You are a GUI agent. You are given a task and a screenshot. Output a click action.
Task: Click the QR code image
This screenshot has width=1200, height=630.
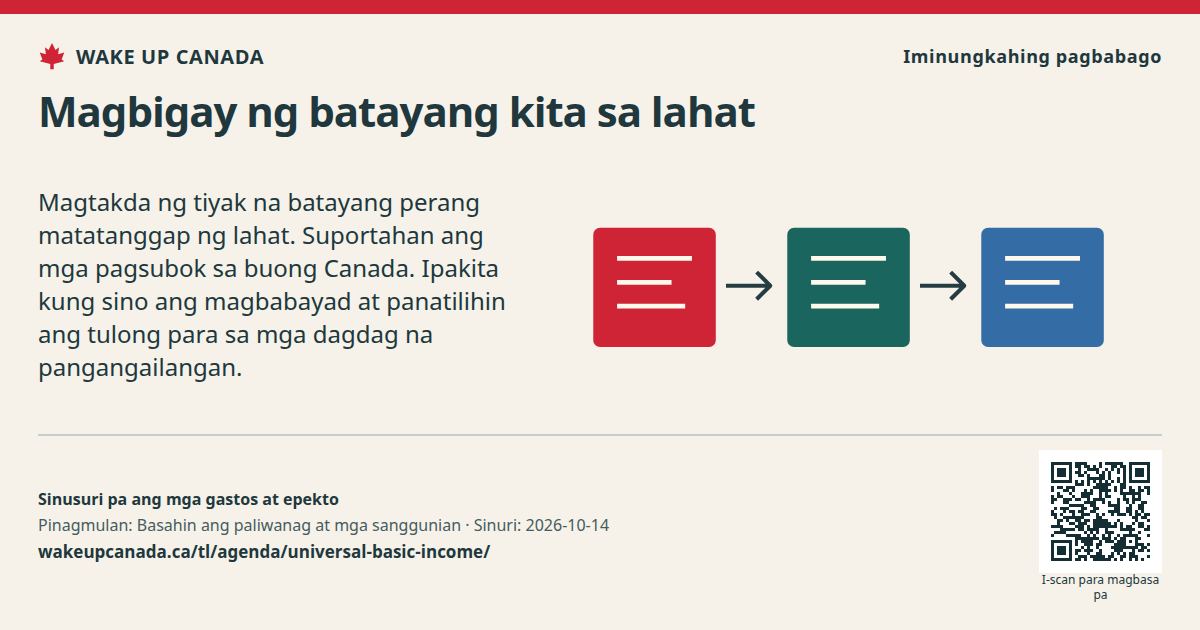pyautogui.click(x=1100, y=511)
